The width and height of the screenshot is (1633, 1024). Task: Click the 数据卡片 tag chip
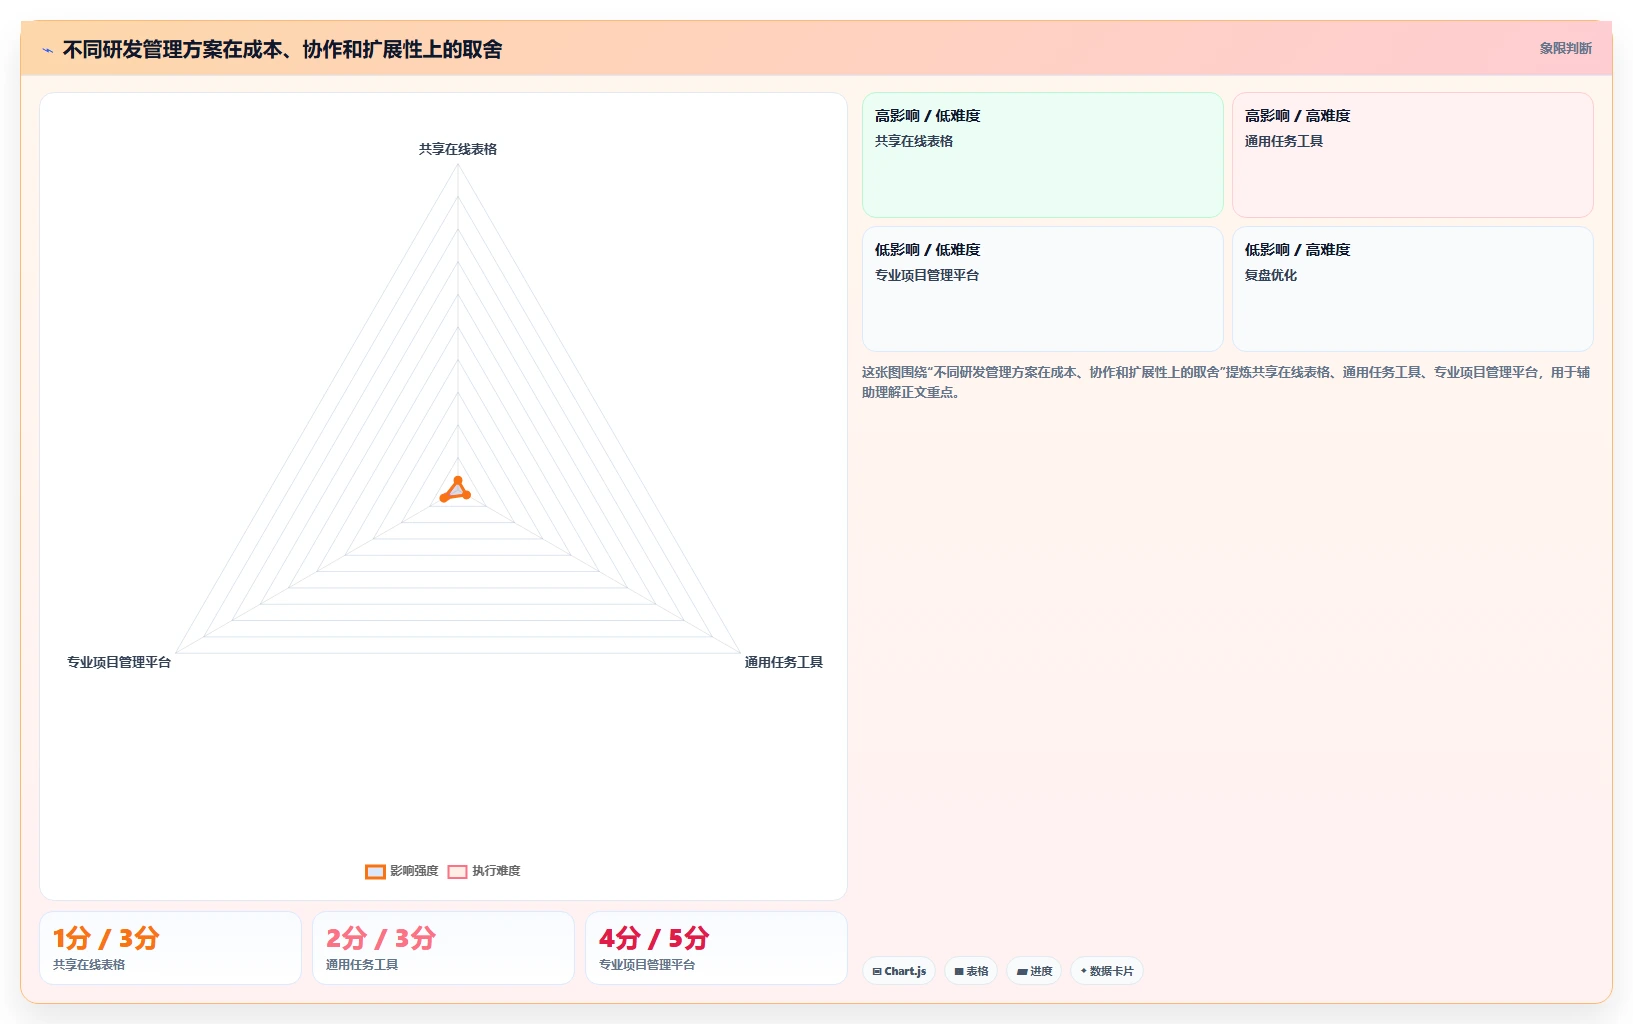pos(1107,971)
